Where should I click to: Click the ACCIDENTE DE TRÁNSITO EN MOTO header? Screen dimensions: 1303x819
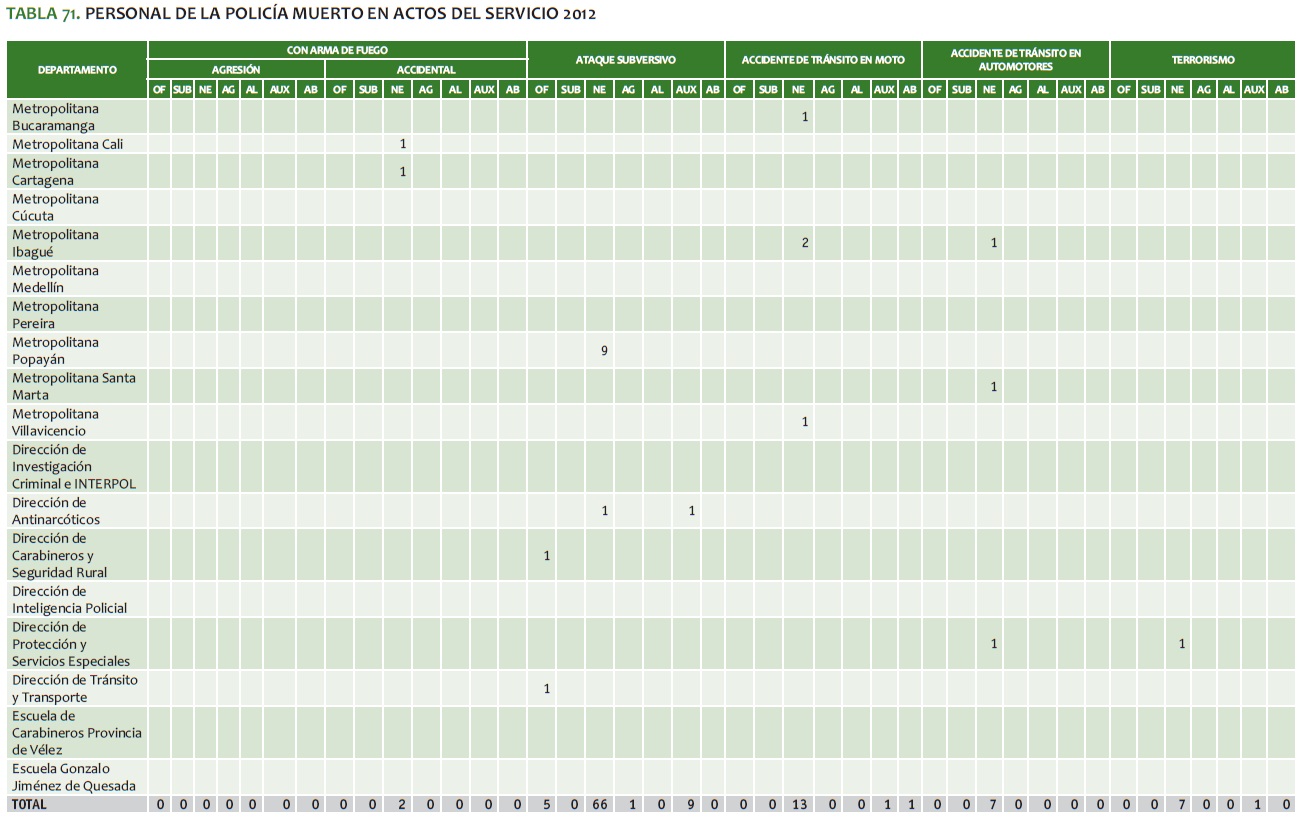(822, 60)
